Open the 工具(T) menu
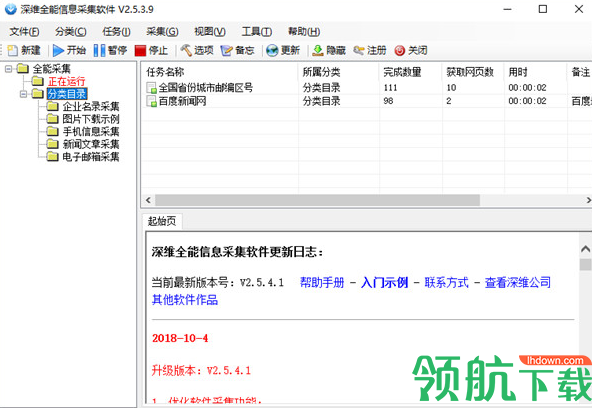Image resolution: width=592 pixels, height=408 pixels. point(257,32)
